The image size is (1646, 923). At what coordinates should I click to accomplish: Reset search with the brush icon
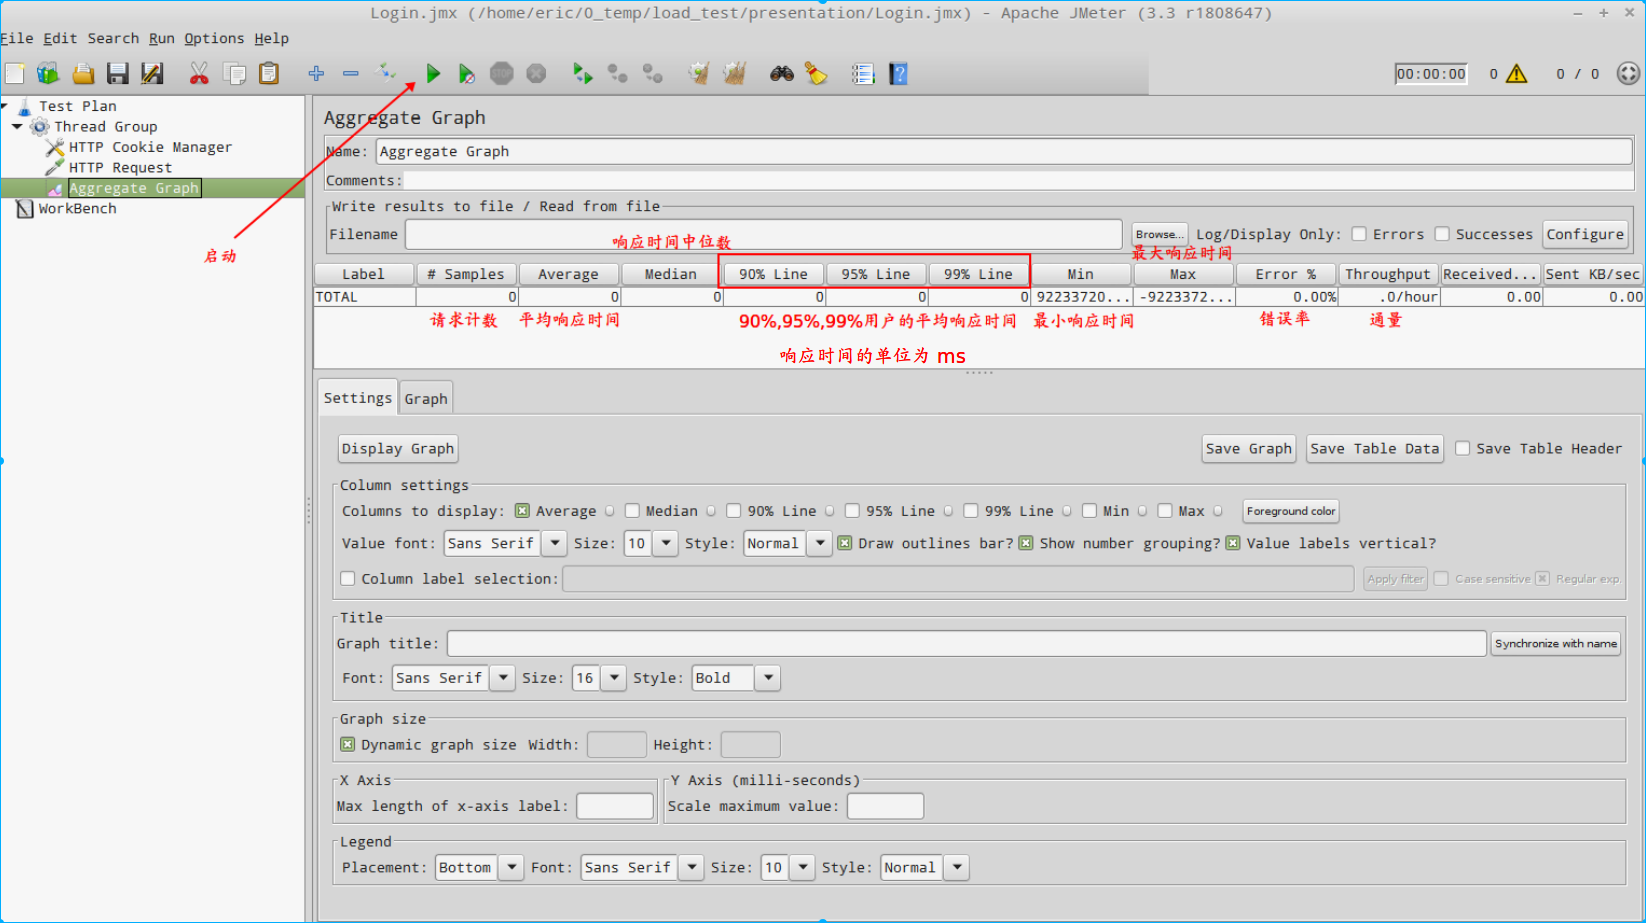point(816,73)
